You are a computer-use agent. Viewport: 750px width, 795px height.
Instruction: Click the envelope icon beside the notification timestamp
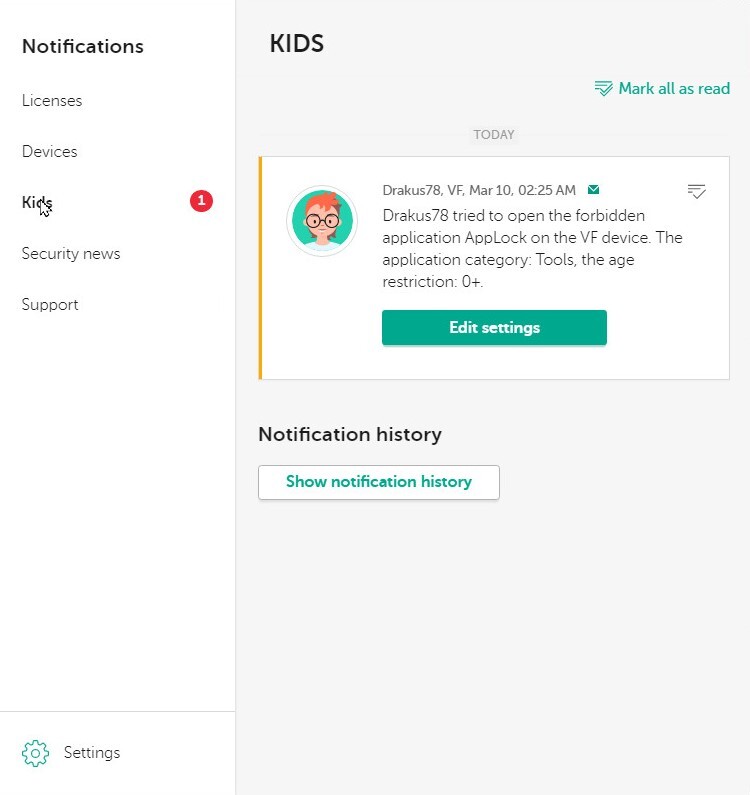click(594, 190)
